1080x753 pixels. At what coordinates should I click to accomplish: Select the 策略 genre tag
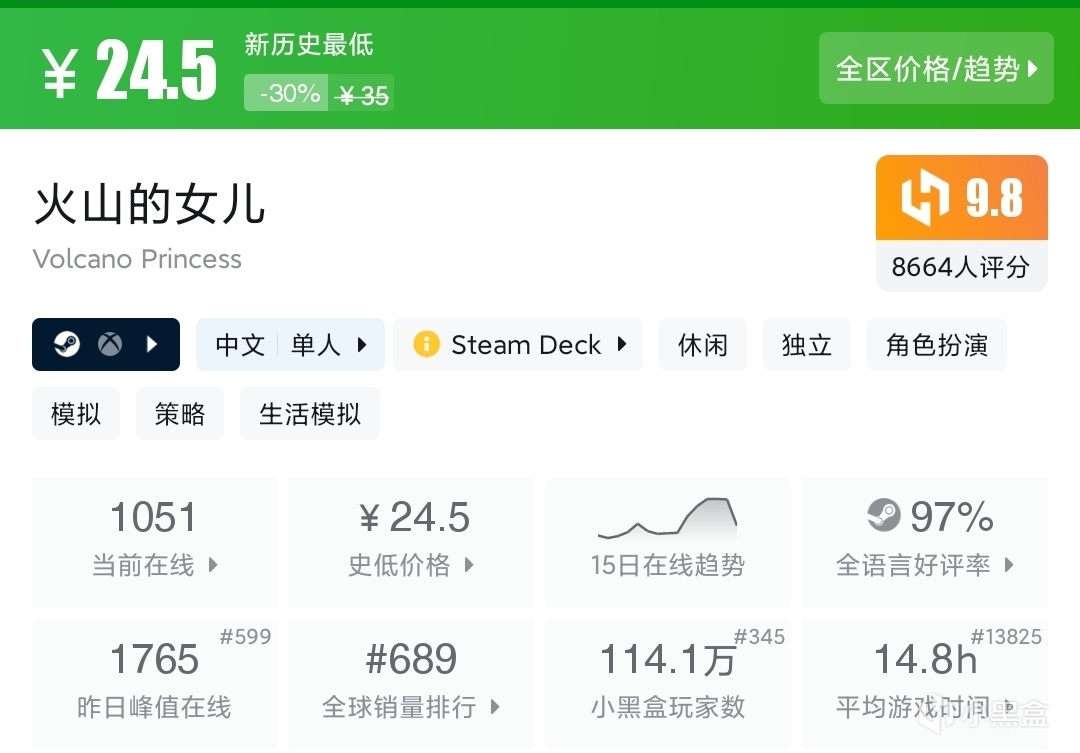pyautogui.click(x=180, y=414)
